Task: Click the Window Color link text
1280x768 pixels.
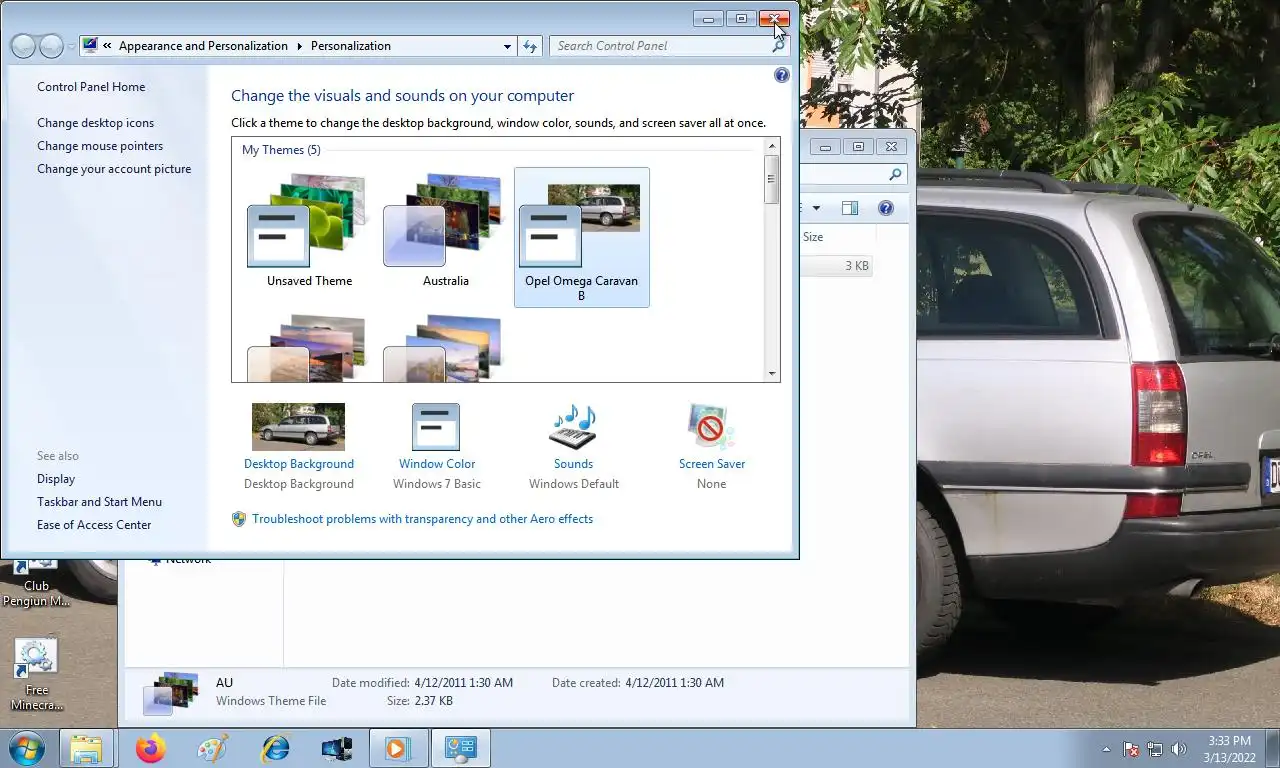Action: pyautogui.click(x=437, y=464)
